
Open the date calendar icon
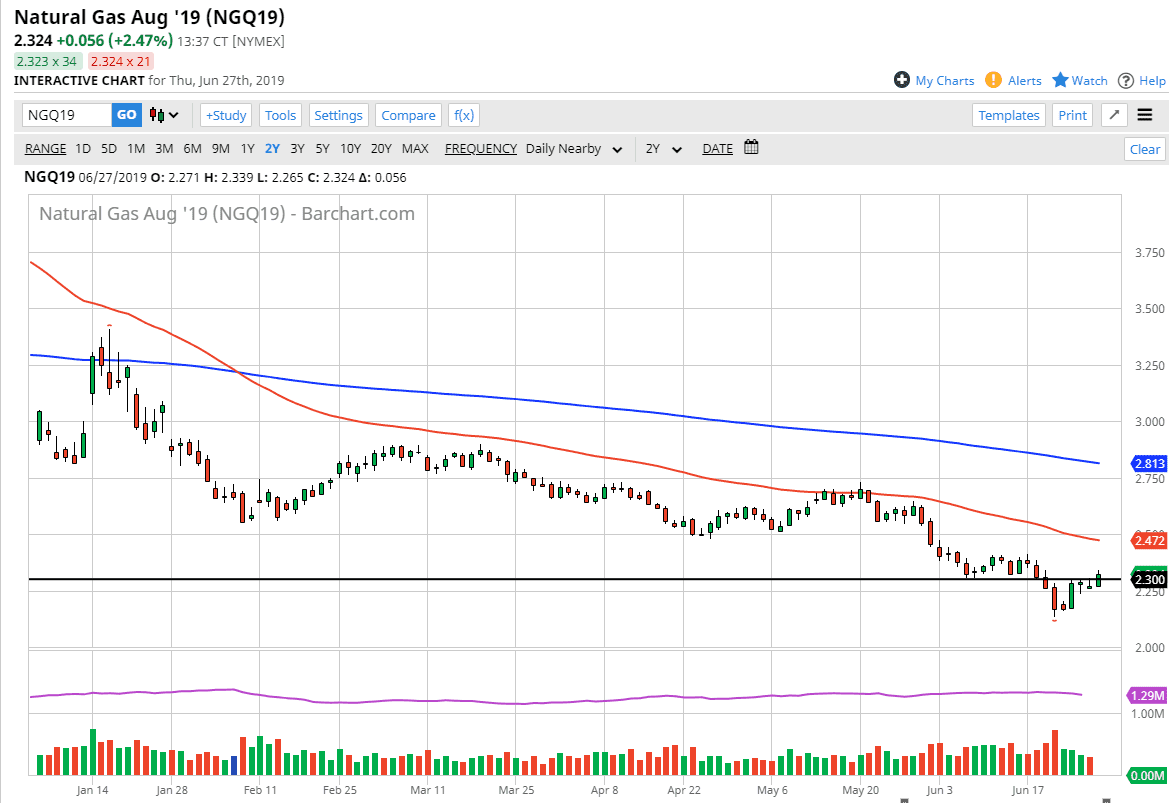tap(751, 147)
